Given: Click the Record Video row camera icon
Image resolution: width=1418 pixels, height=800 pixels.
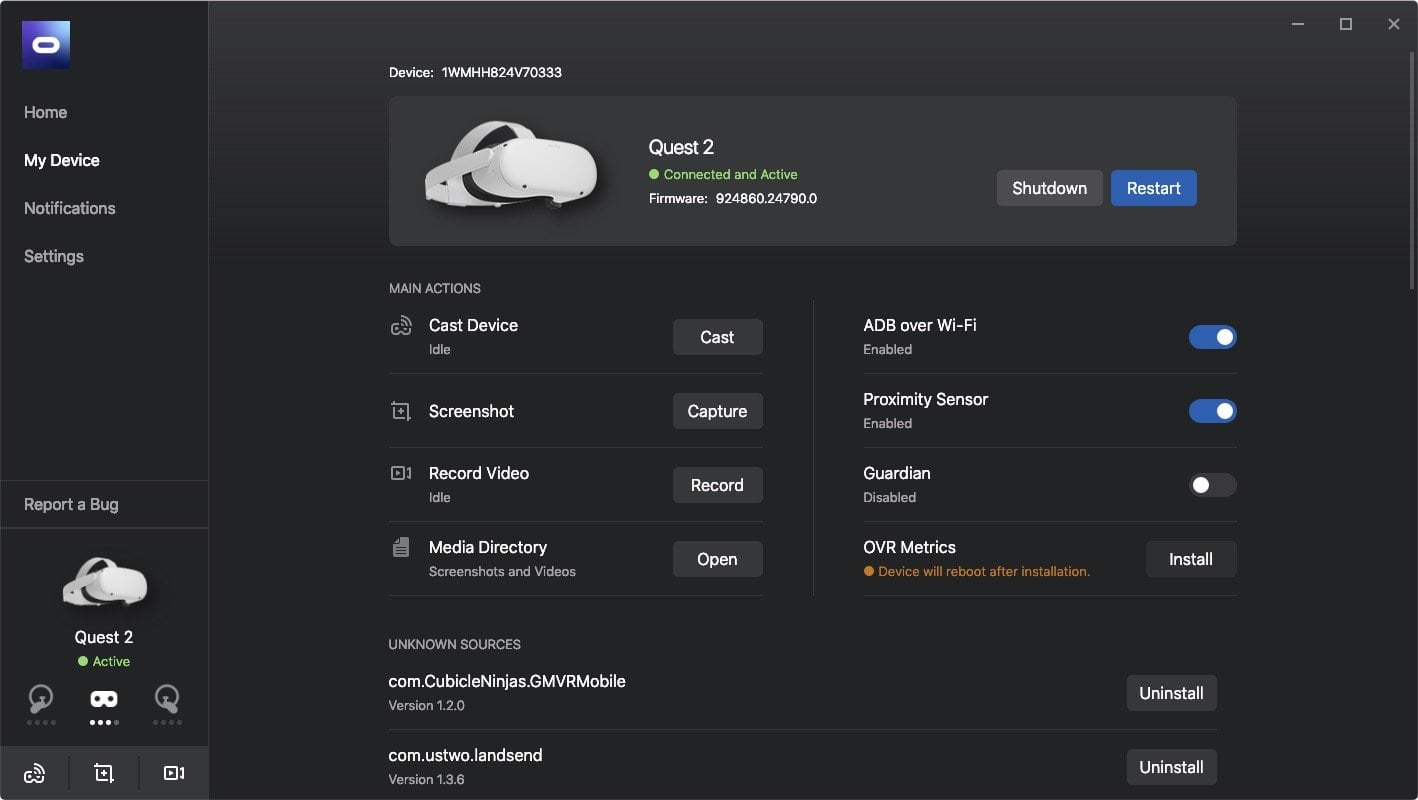Looking at the screenshot, I should 401,473.
